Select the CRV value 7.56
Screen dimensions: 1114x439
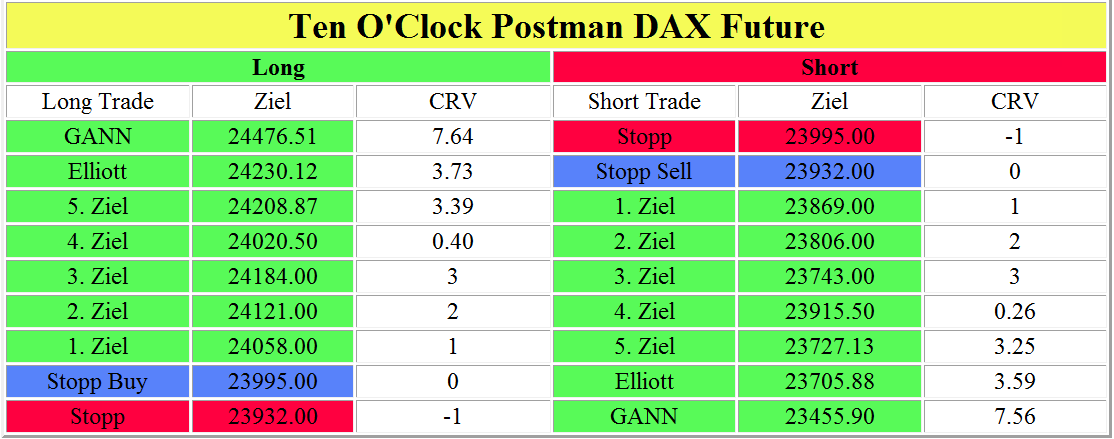1014,417
